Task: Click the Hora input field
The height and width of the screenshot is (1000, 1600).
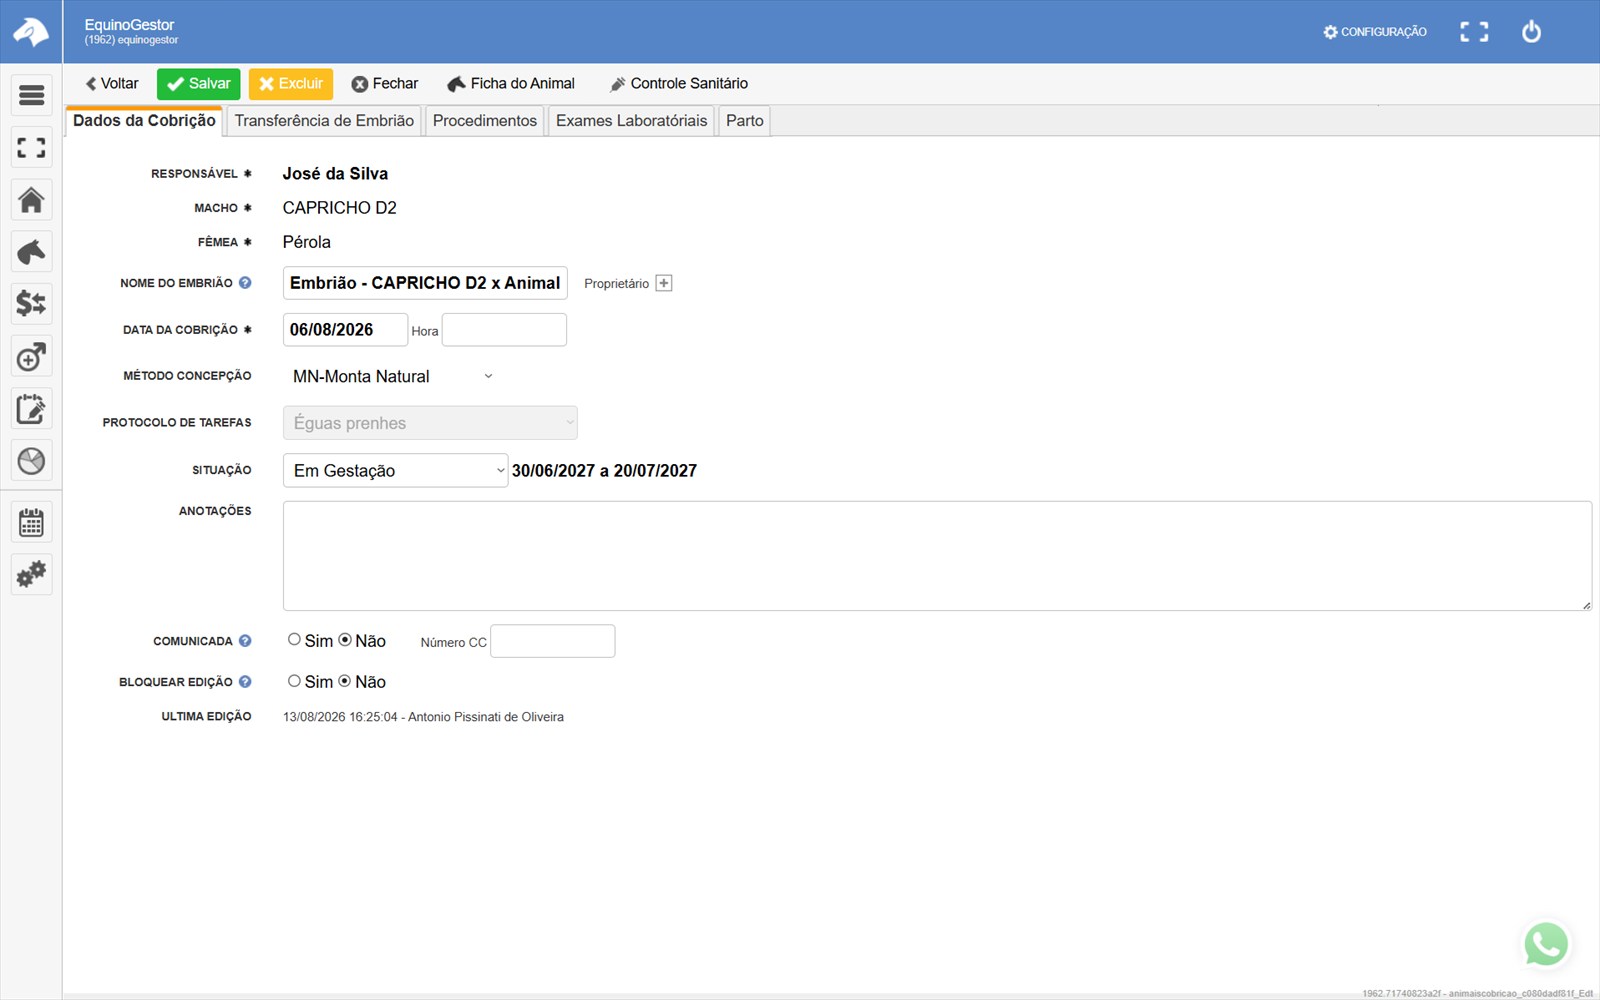Action: (x=504, y=330)
